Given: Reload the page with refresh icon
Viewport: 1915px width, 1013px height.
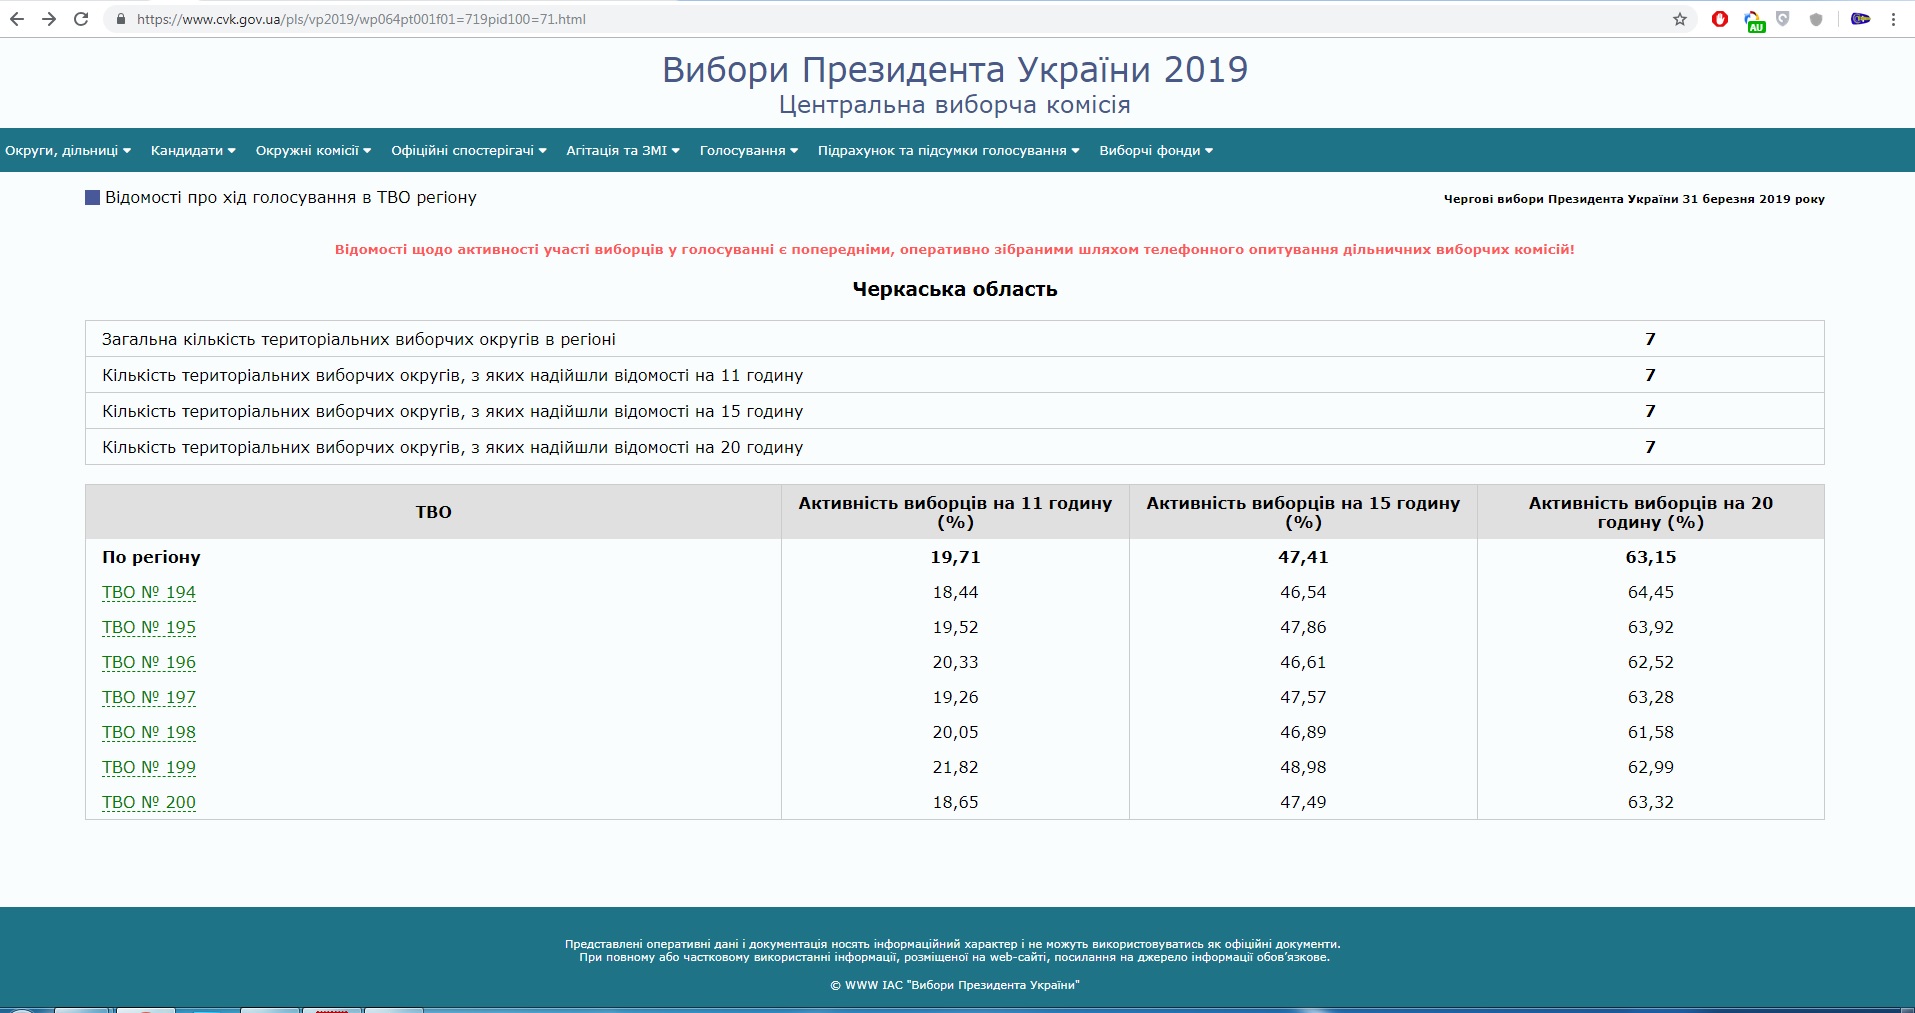Looking at the screenshot, I should point(81,19).
